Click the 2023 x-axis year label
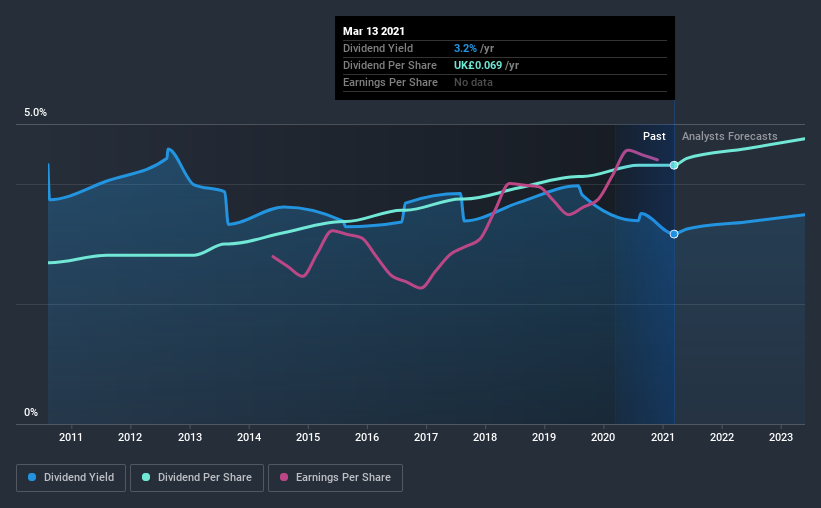821x508 pixels. [781, 437]
